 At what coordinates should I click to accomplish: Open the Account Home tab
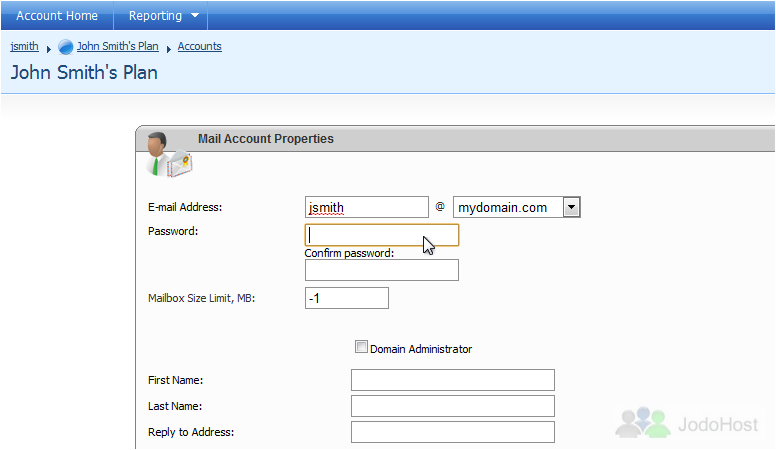tap(57, 15)
